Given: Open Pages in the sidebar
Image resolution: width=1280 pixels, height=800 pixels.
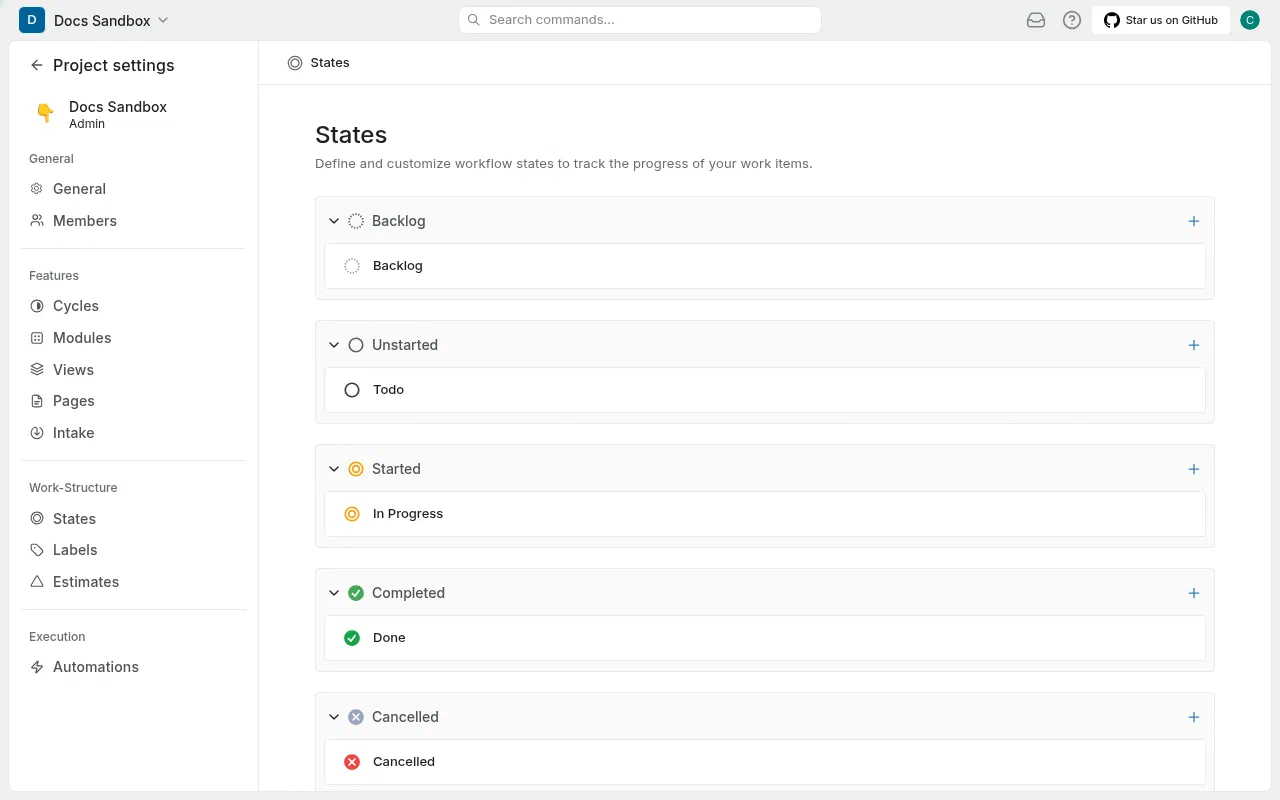Looking at the screenshot, I should [x=134, y=401].
